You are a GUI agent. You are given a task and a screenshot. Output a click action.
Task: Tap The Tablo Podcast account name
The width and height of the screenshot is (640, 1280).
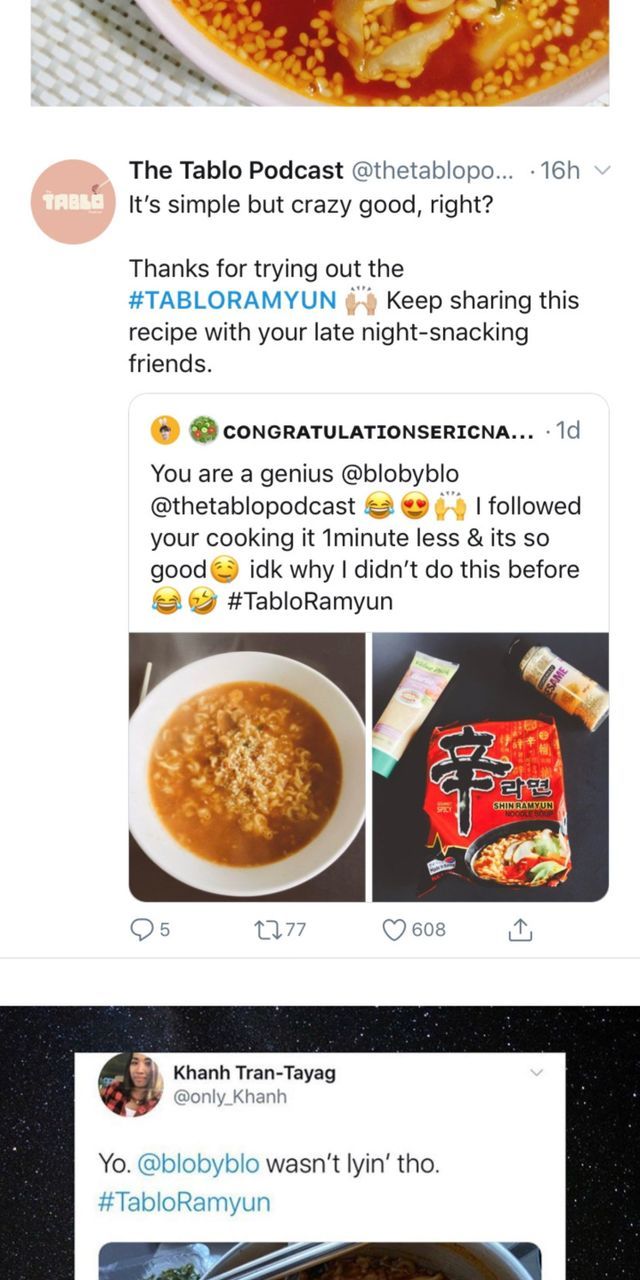[236, 170]
